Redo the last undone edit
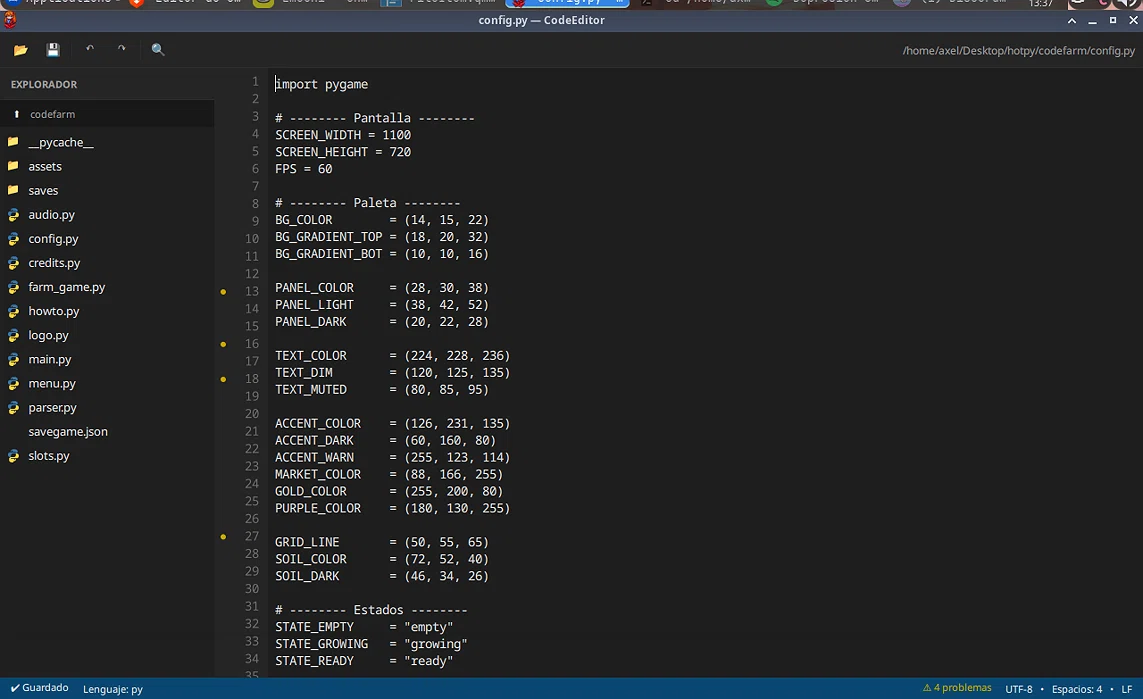Viewport: 1143px width, 699px height. point(122,49)
